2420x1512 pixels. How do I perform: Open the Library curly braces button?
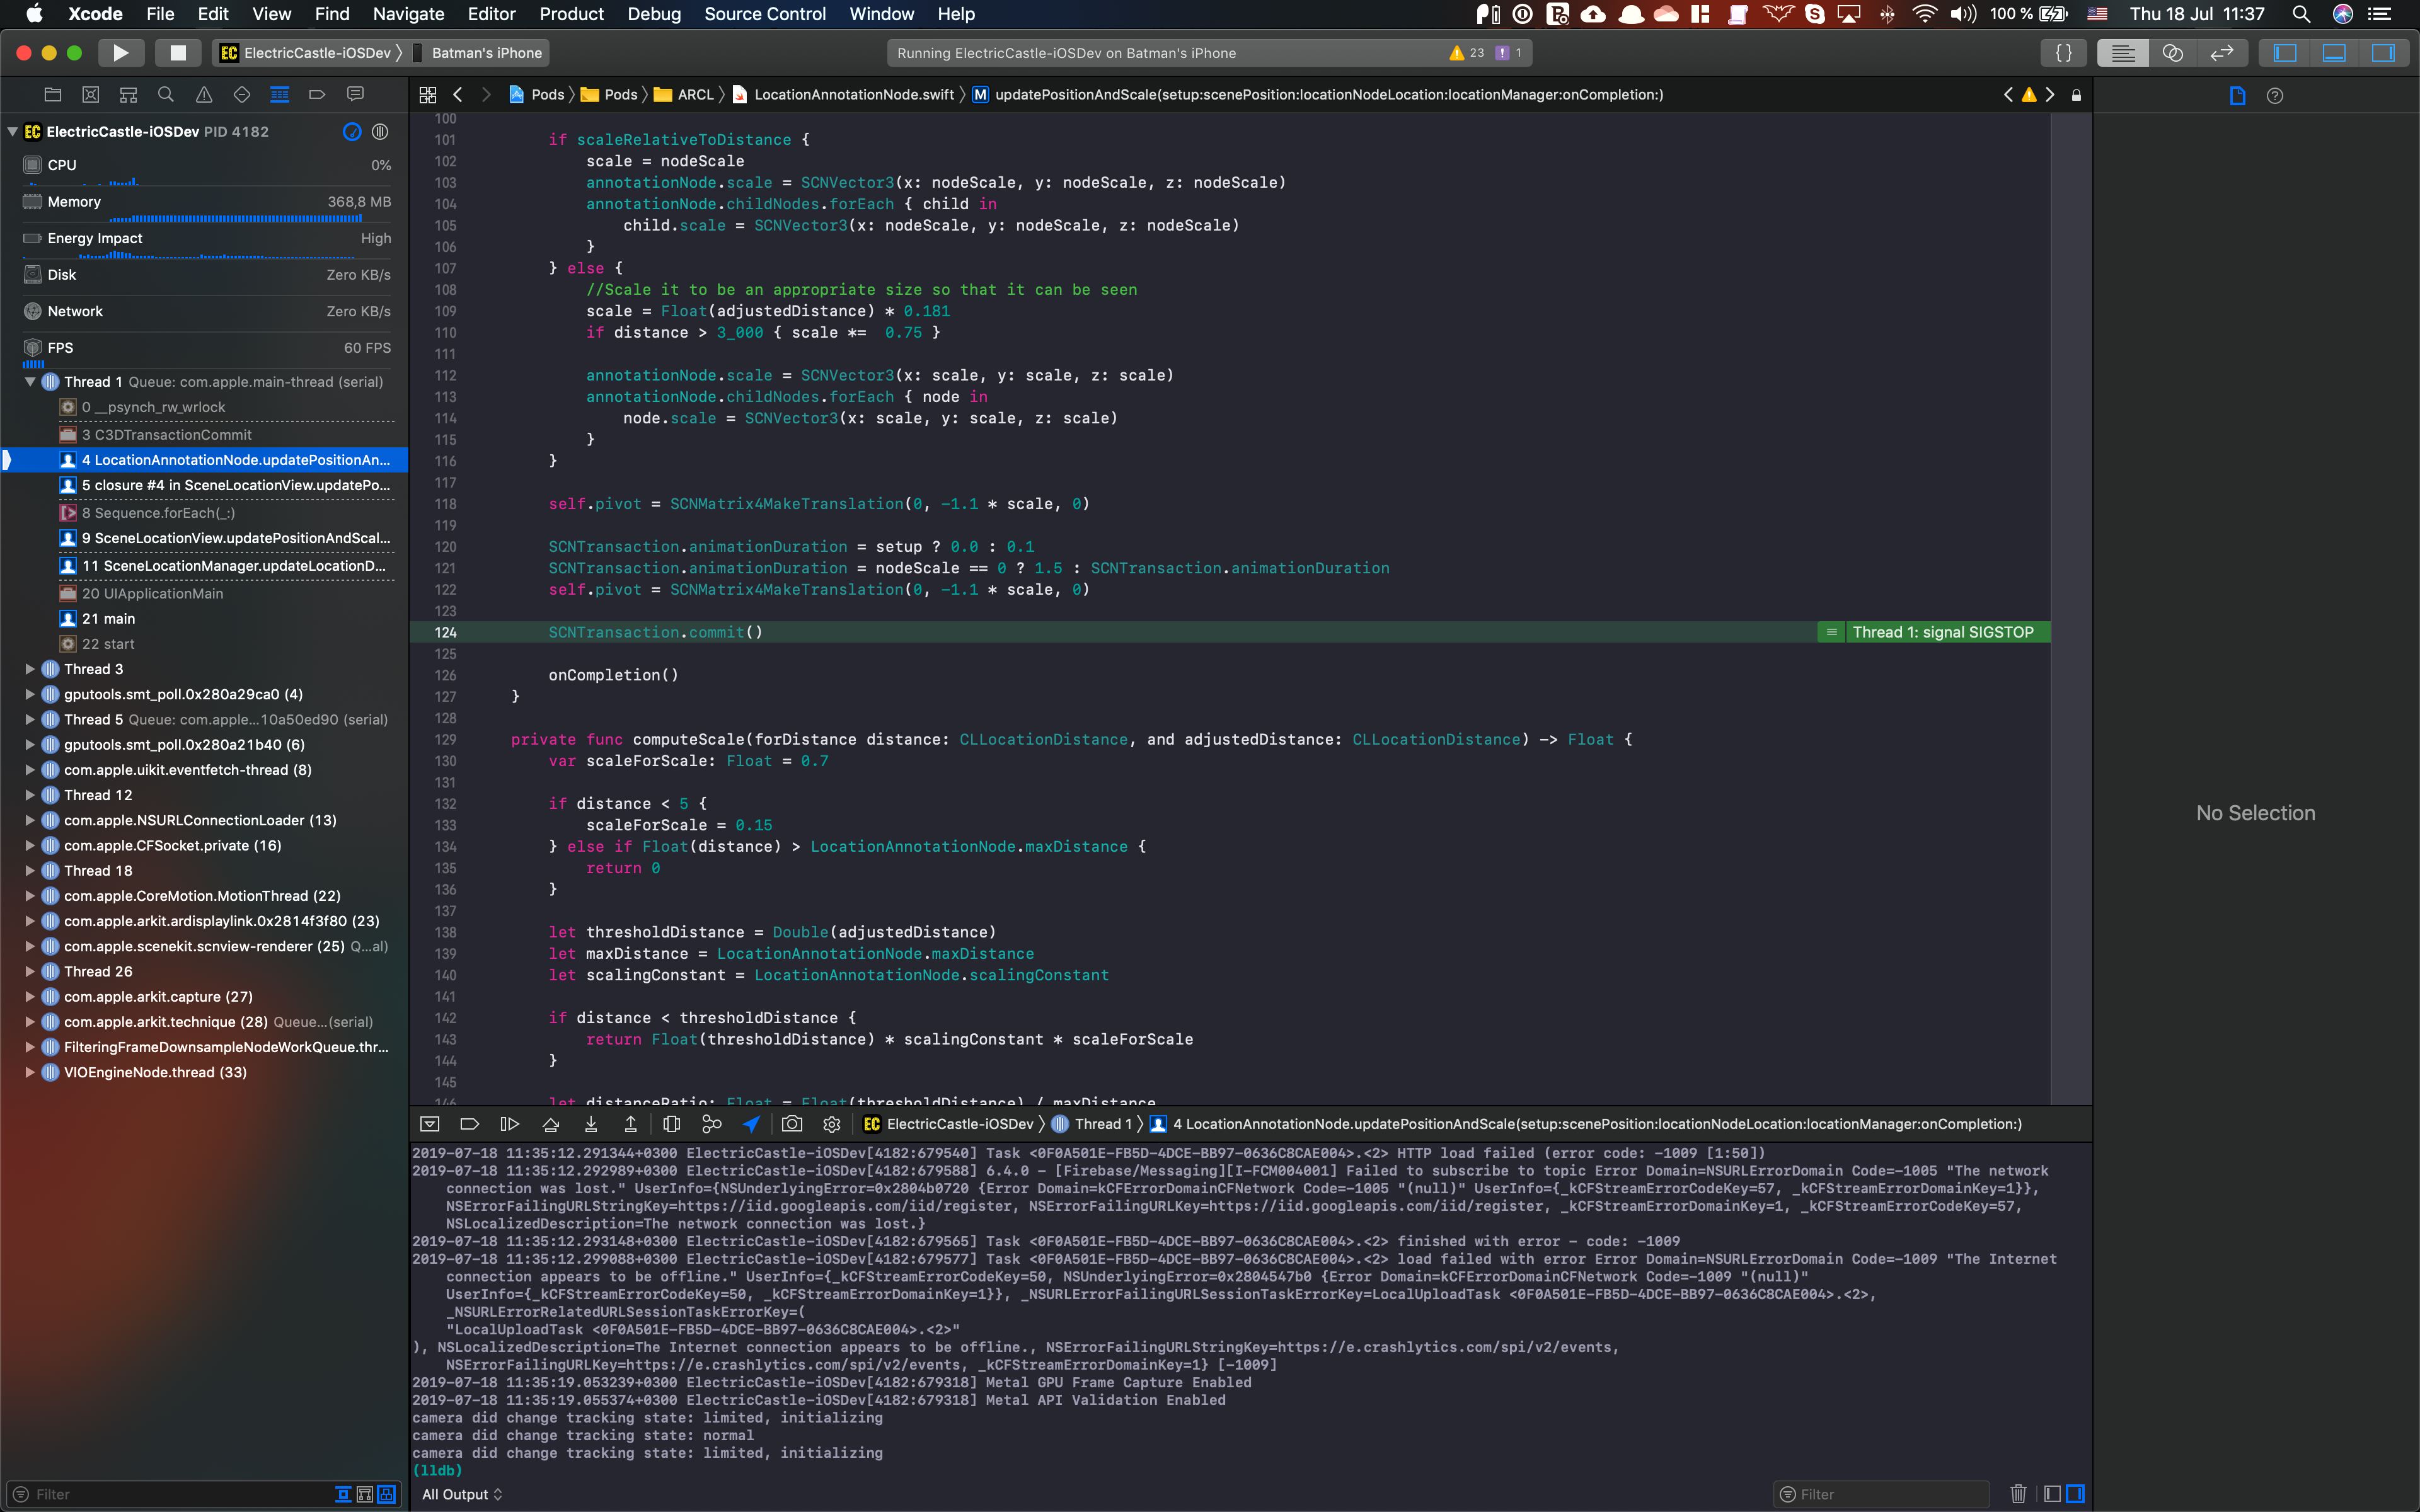(x=2063, y=53)
